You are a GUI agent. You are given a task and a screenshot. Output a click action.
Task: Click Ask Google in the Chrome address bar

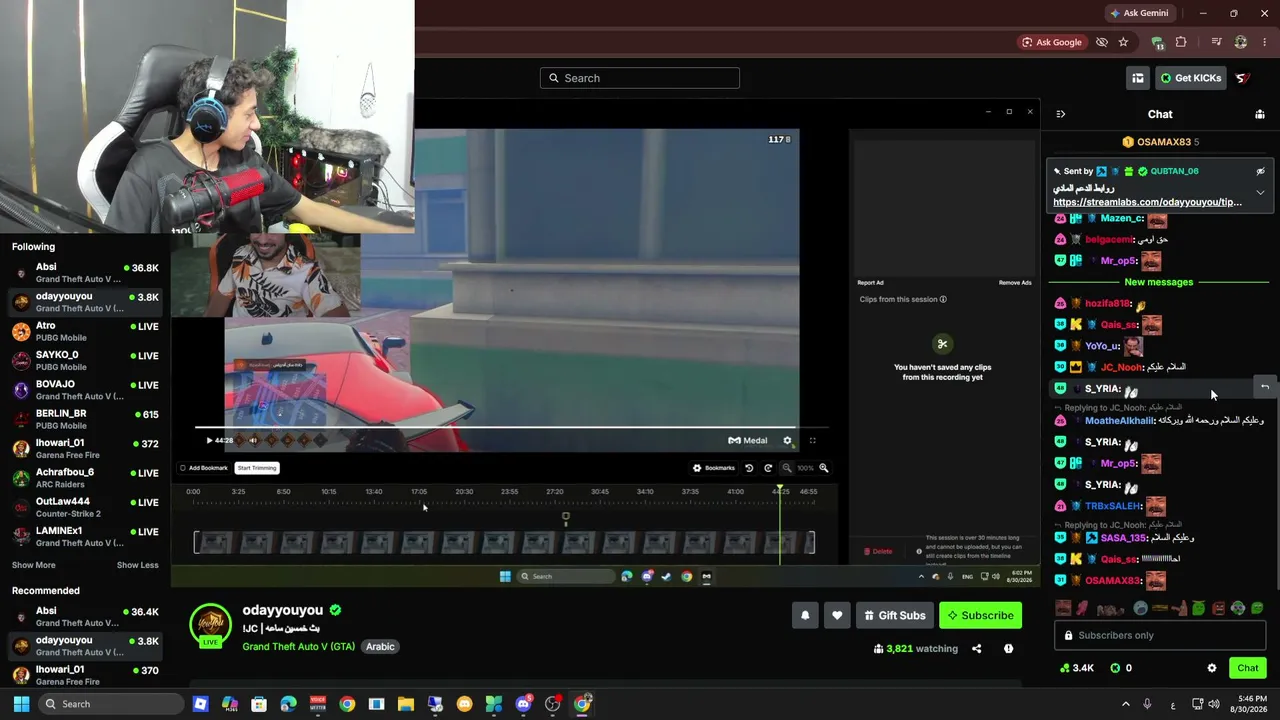coord(1052,42)
